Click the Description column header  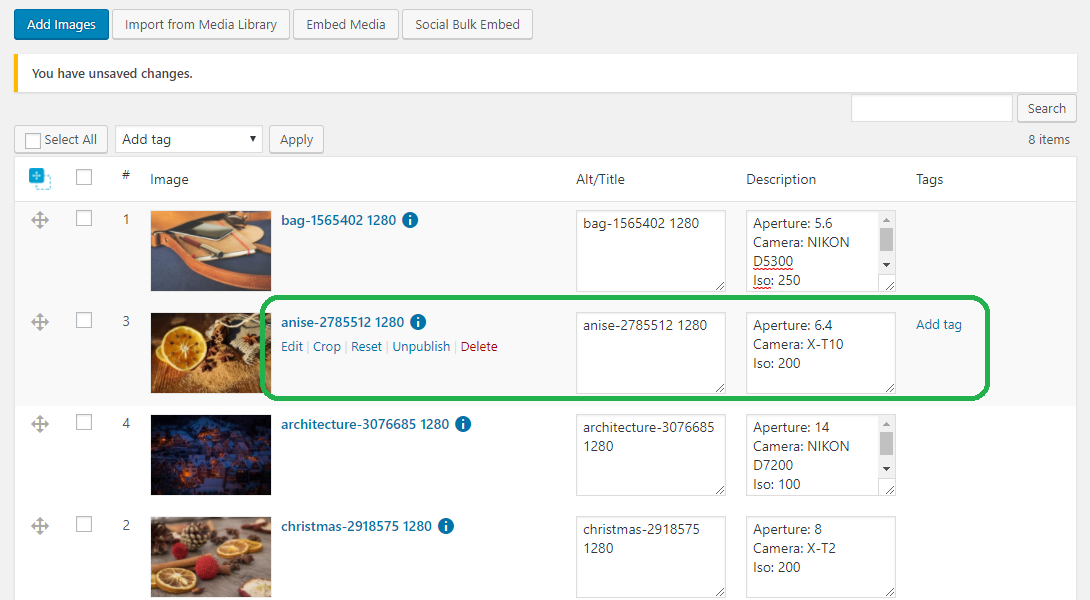(781, 179)
